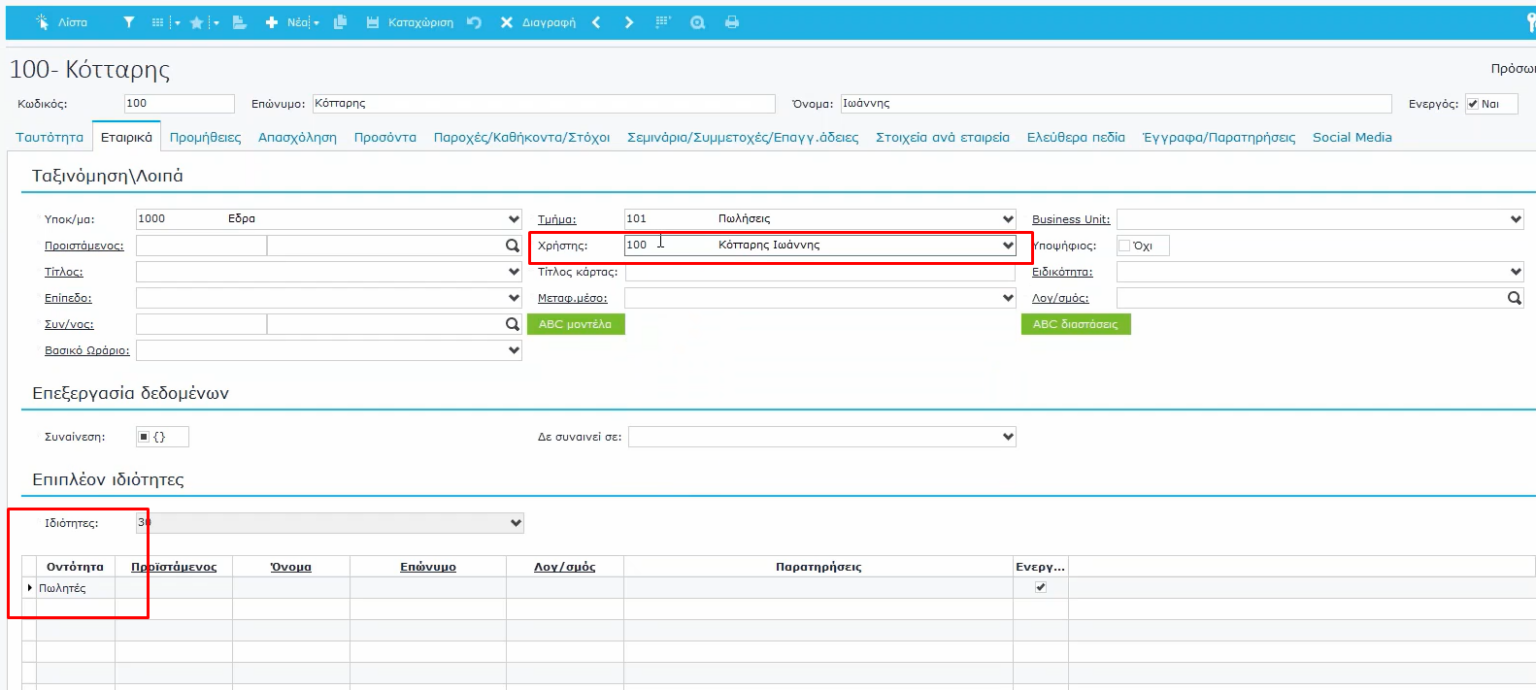
Task: Expand the grid view dropdown arrow
Action: pyautogui.click(x=177, y=23)
